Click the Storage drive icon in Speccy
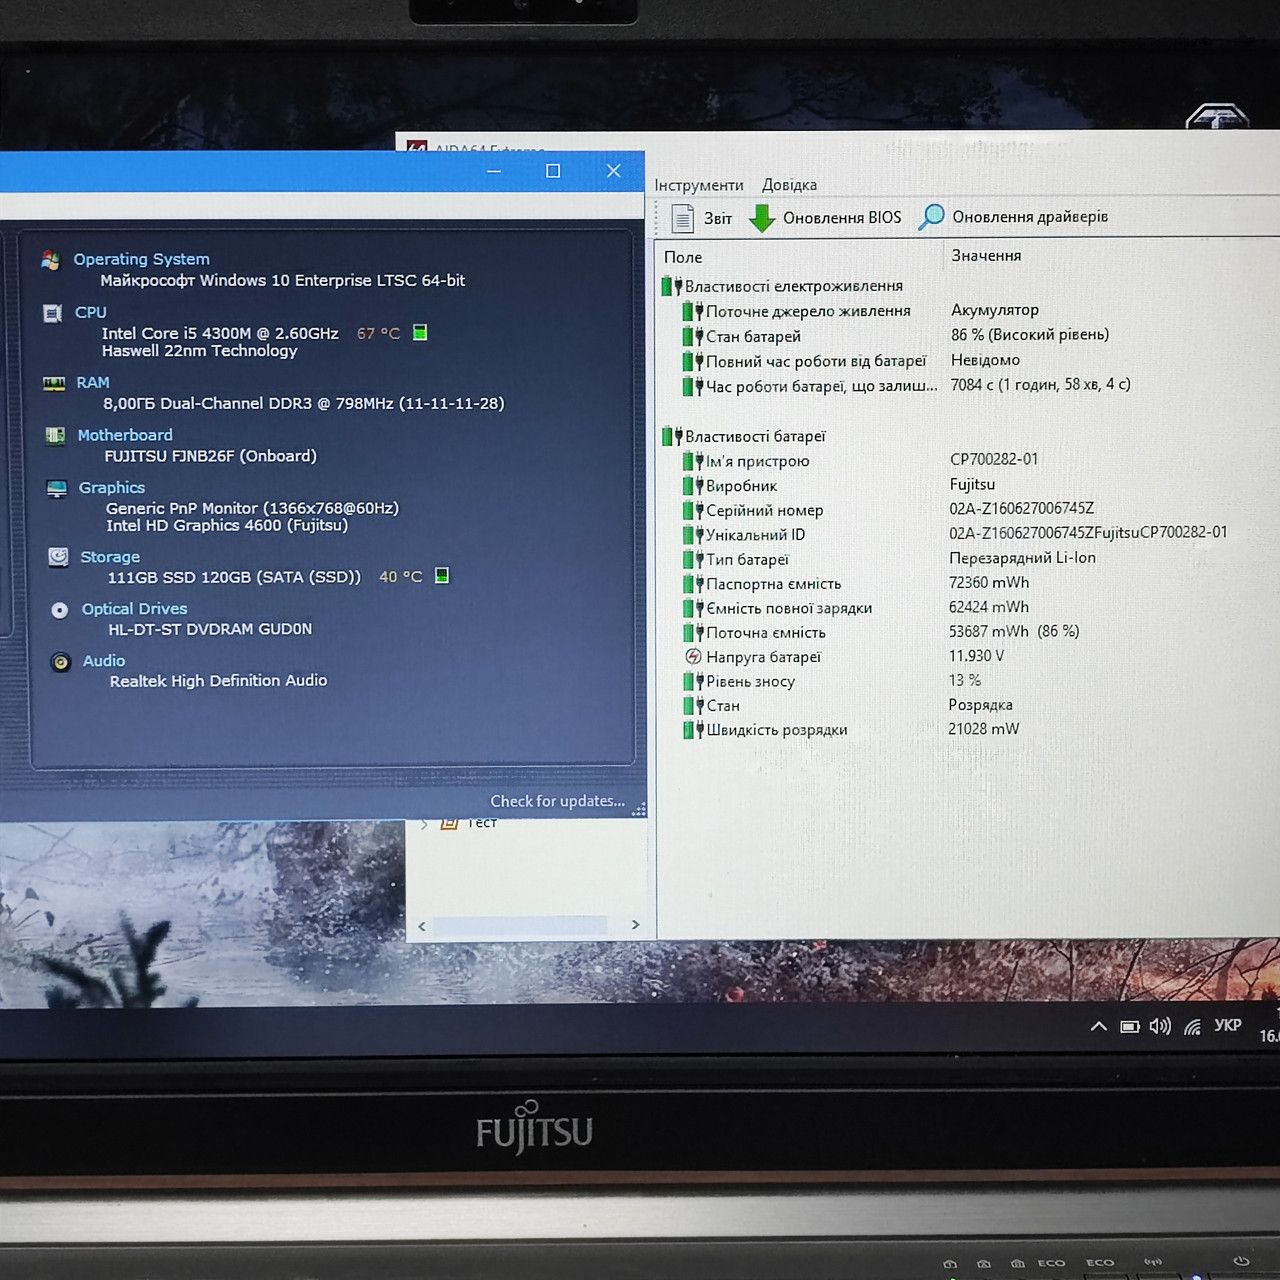 tap(59, 557)
